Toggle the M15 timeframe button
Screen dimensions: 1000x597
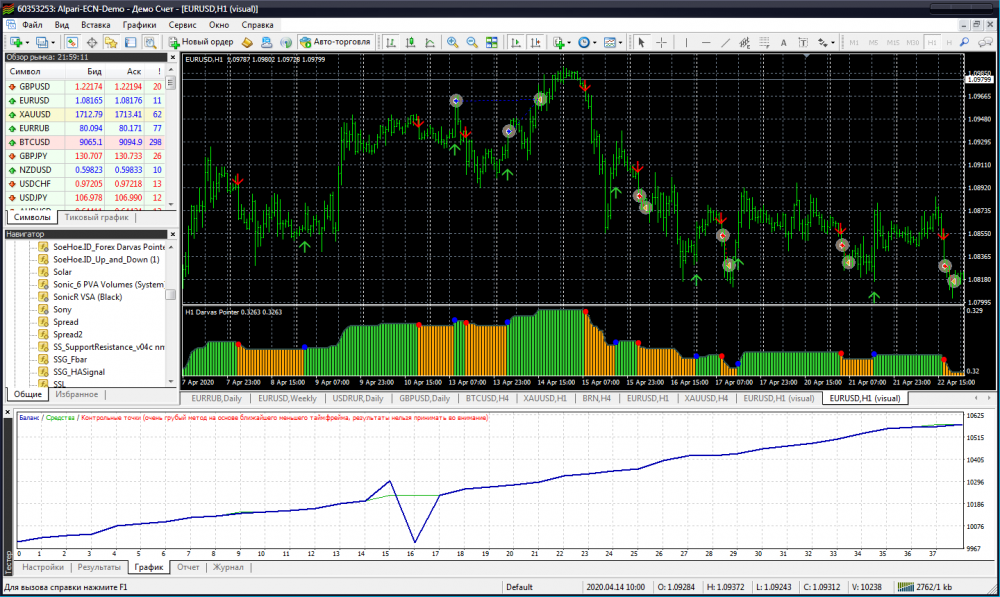click(x=892, y=42)
